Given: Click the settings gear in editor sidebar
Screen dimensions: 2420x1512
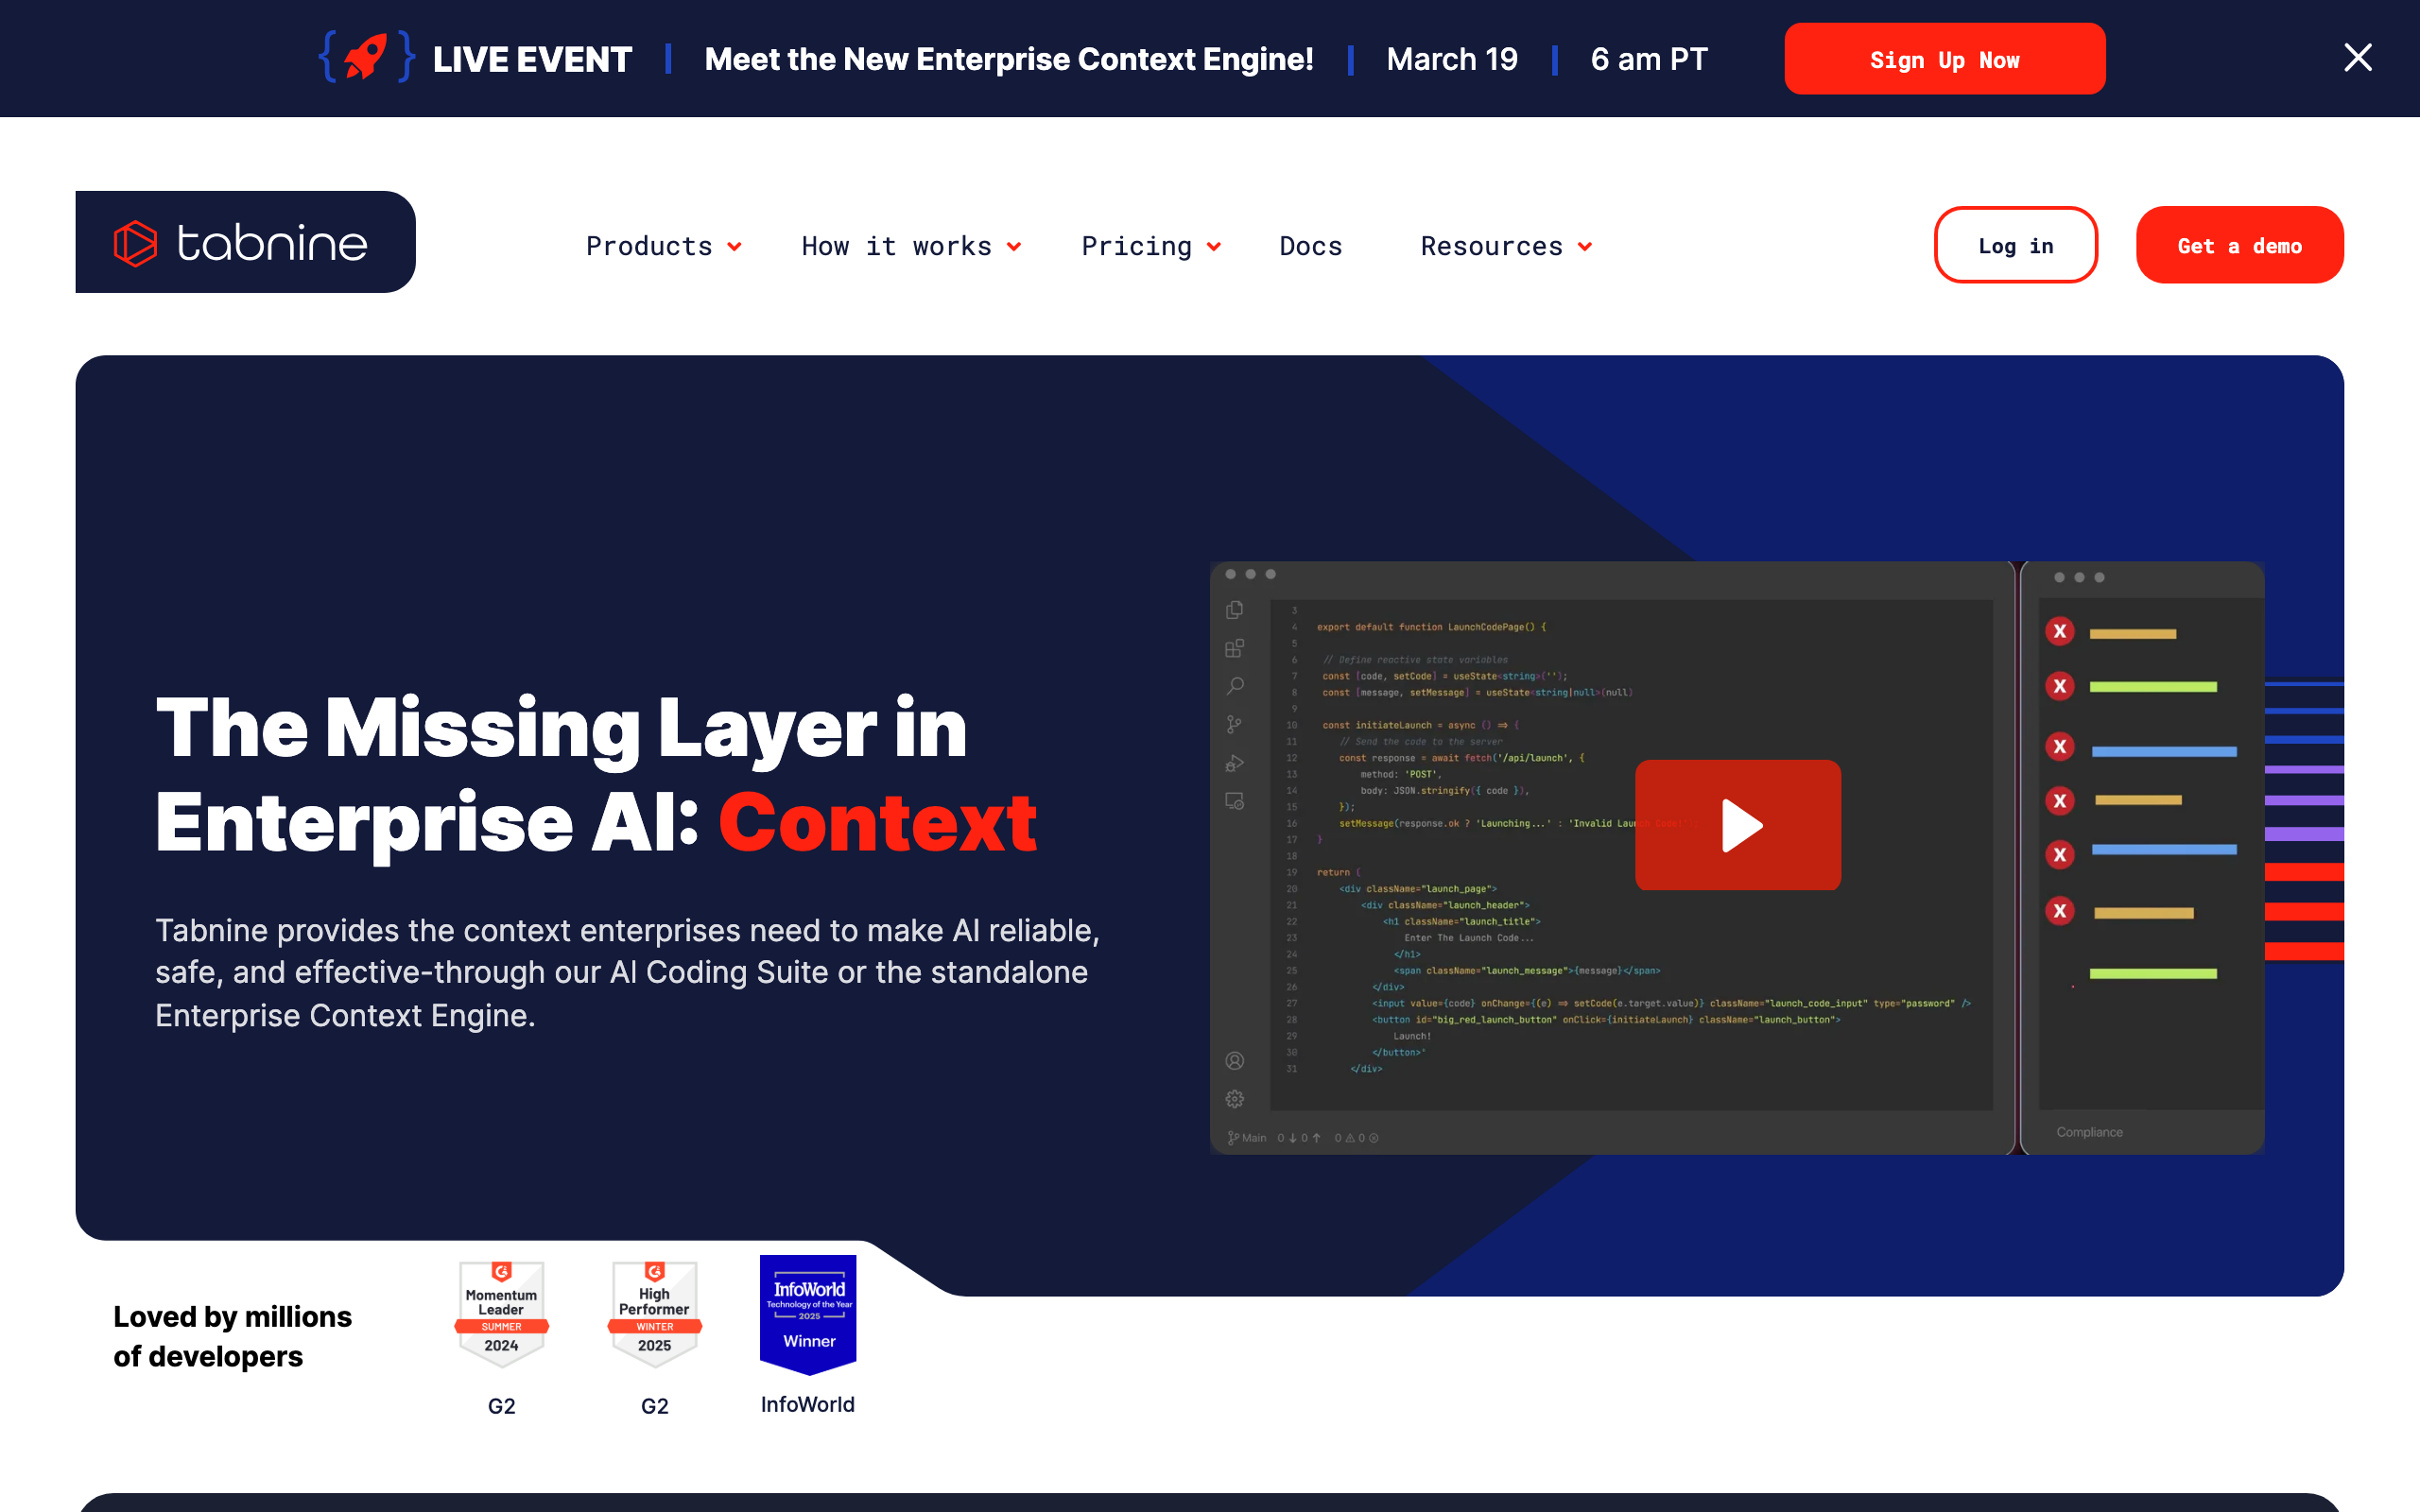Looking at the screenshot, I should click(x=1235, y=1099).
